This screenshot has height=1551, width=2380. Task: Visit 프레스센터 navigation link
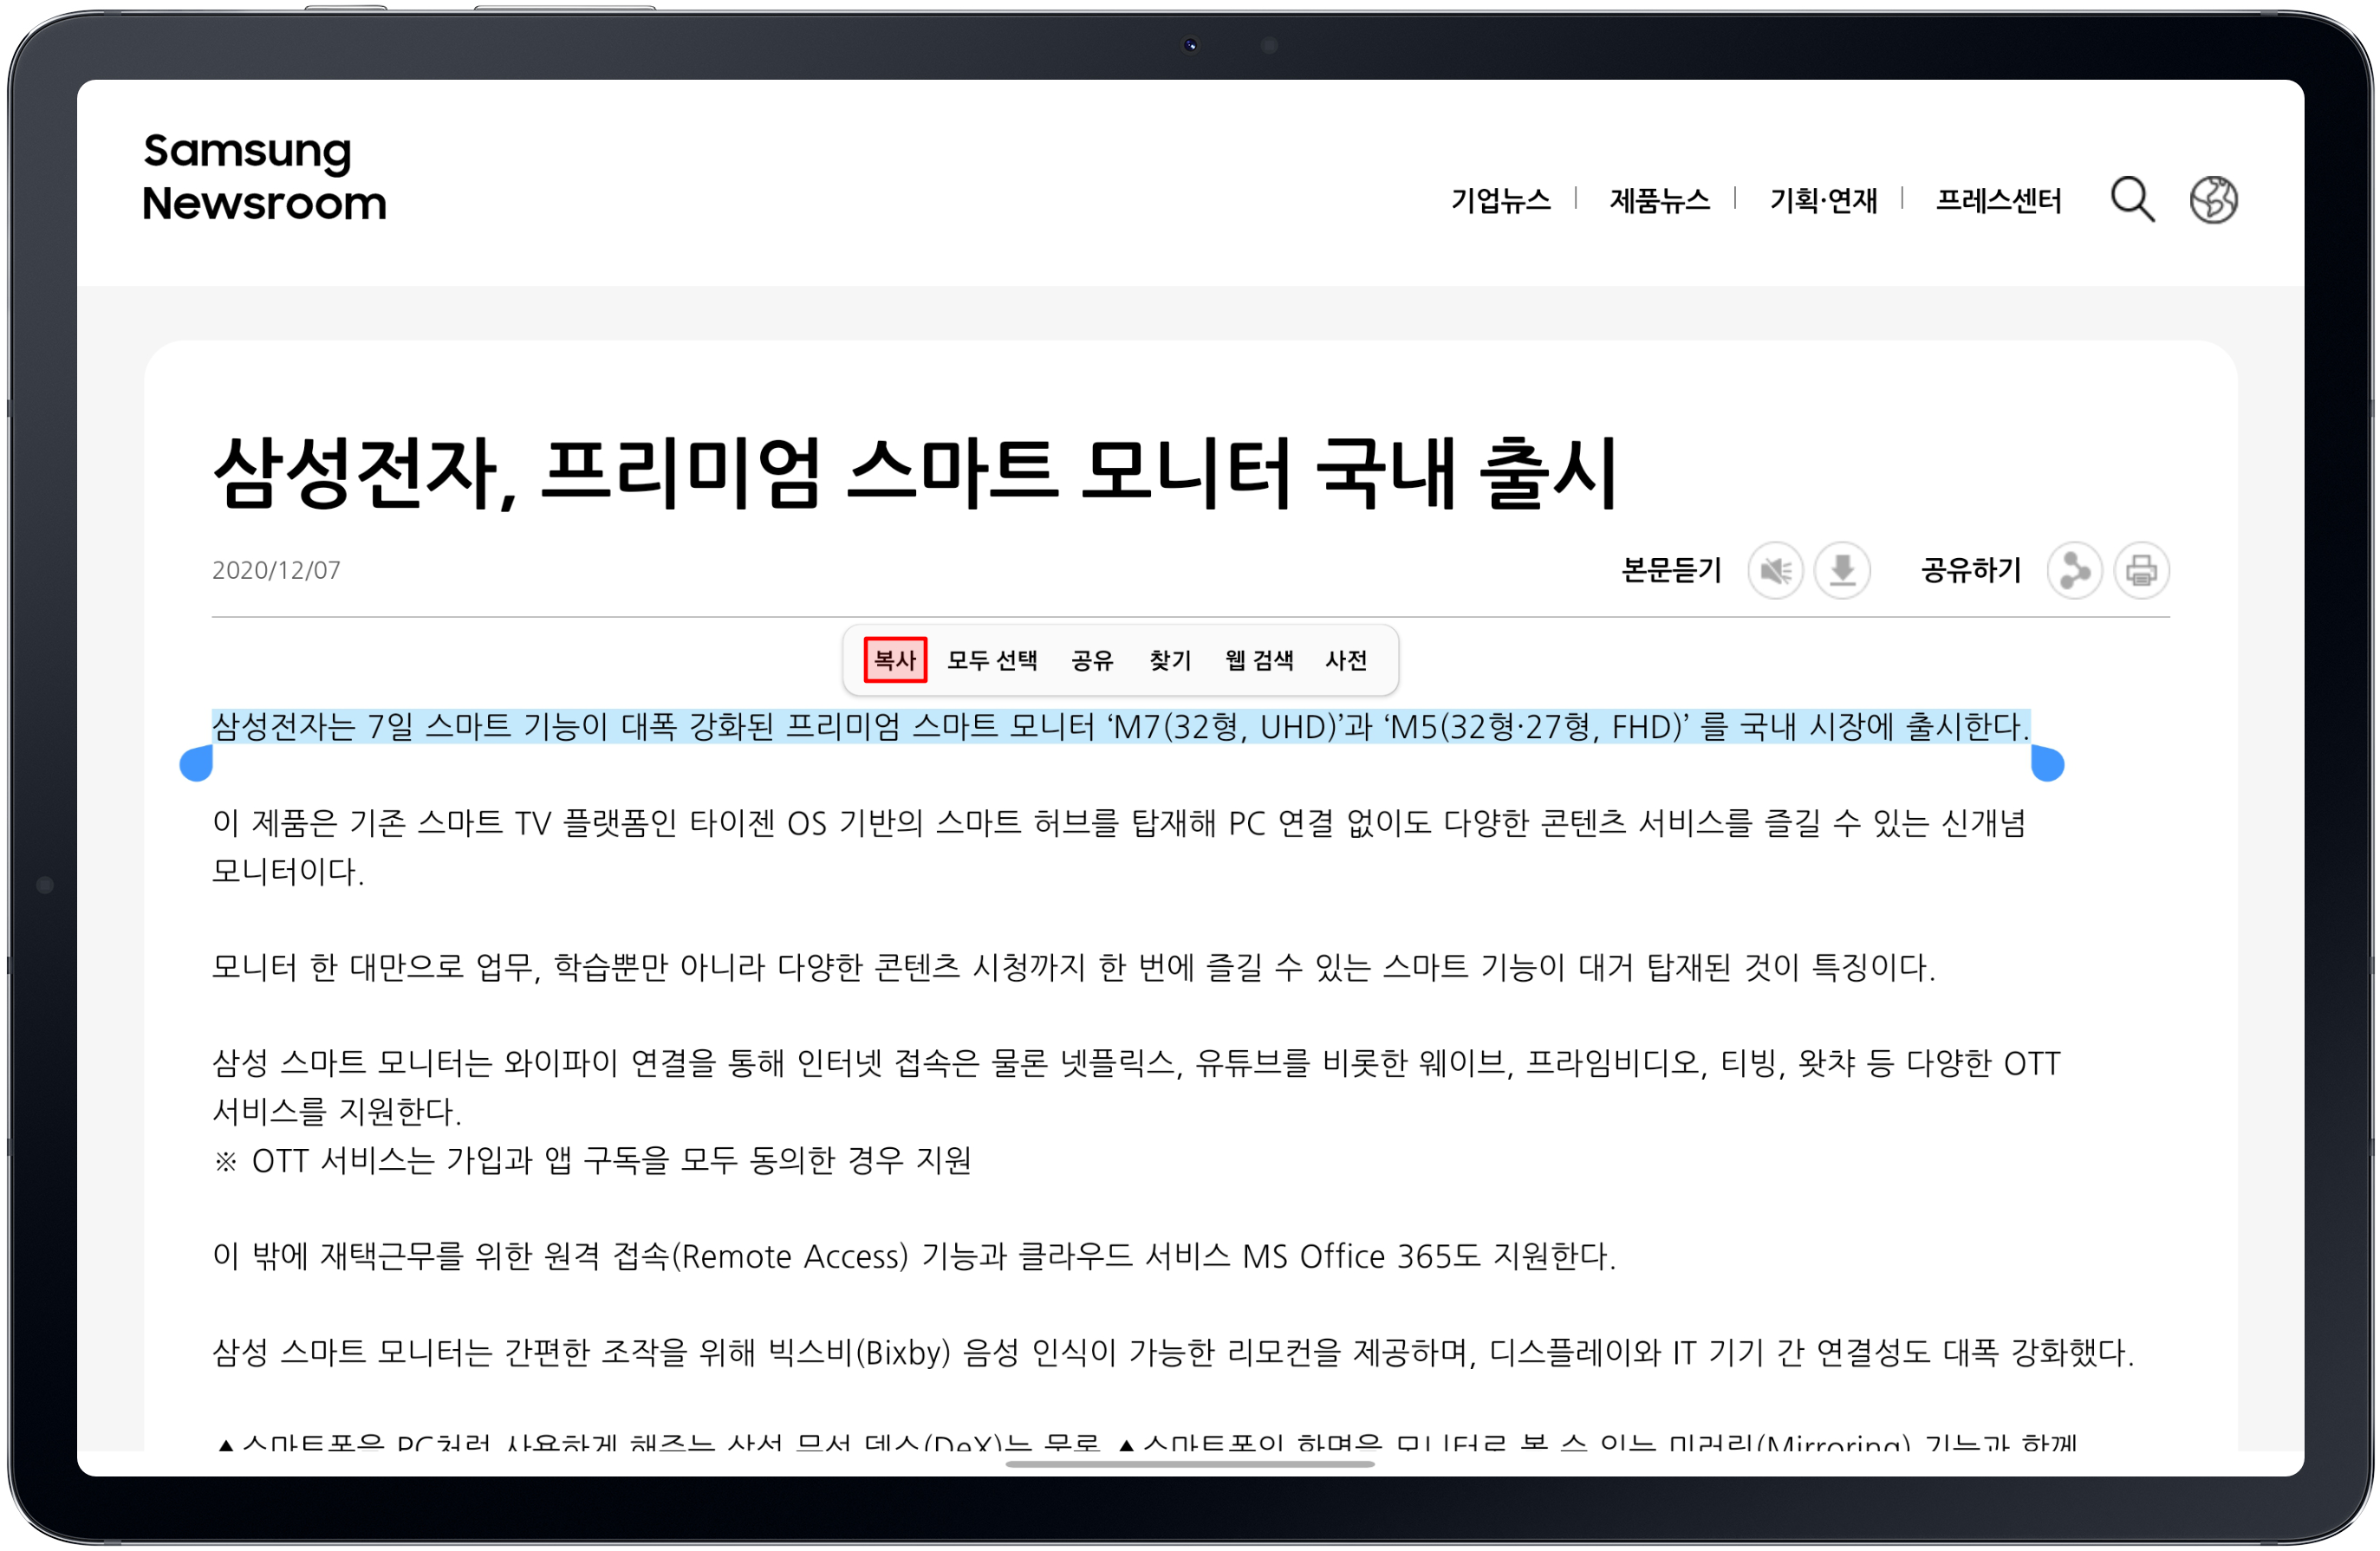tap(1998, 201)
